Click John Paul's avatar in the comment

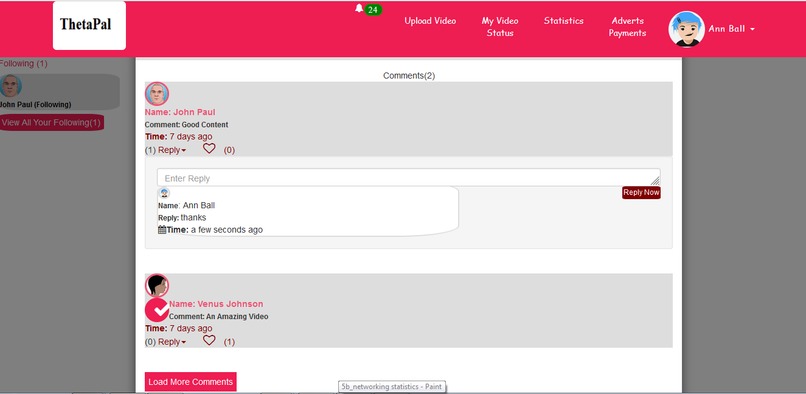[x=157, y=94]
